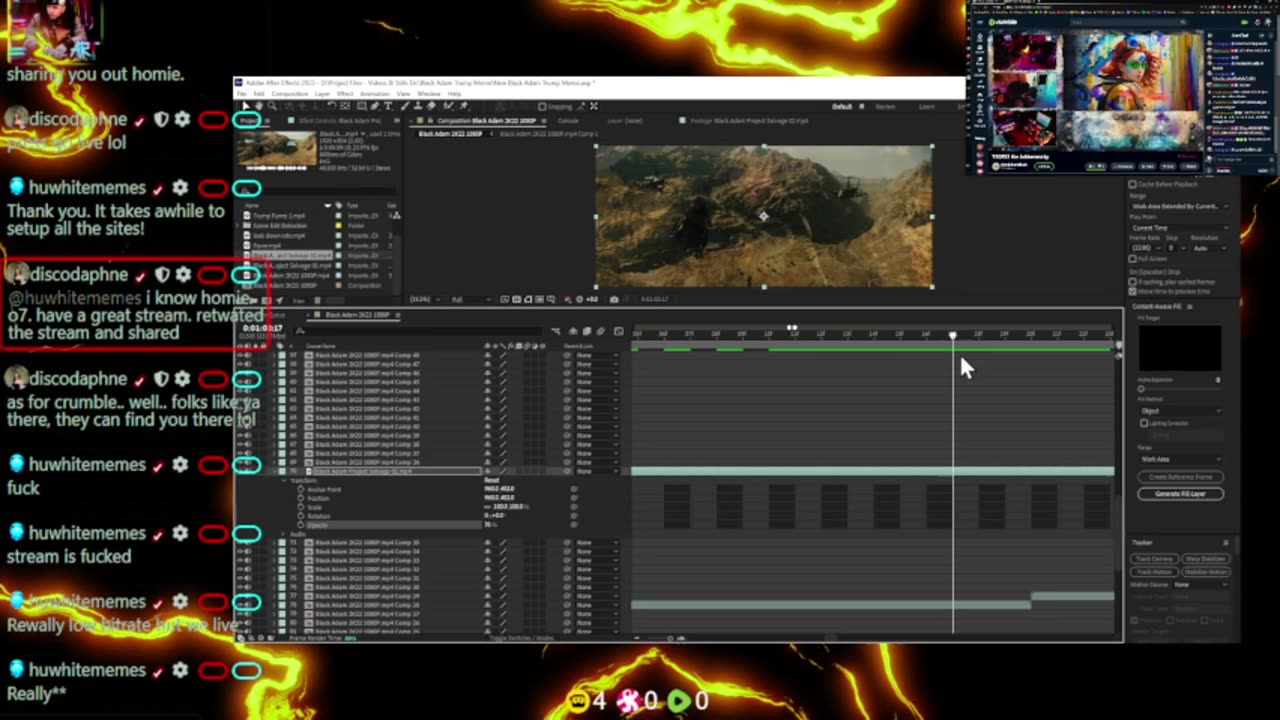This screenshot has height=720, width=1280.
Task: Click the timeline graph editor icon
Action: (x=618, y=331)
